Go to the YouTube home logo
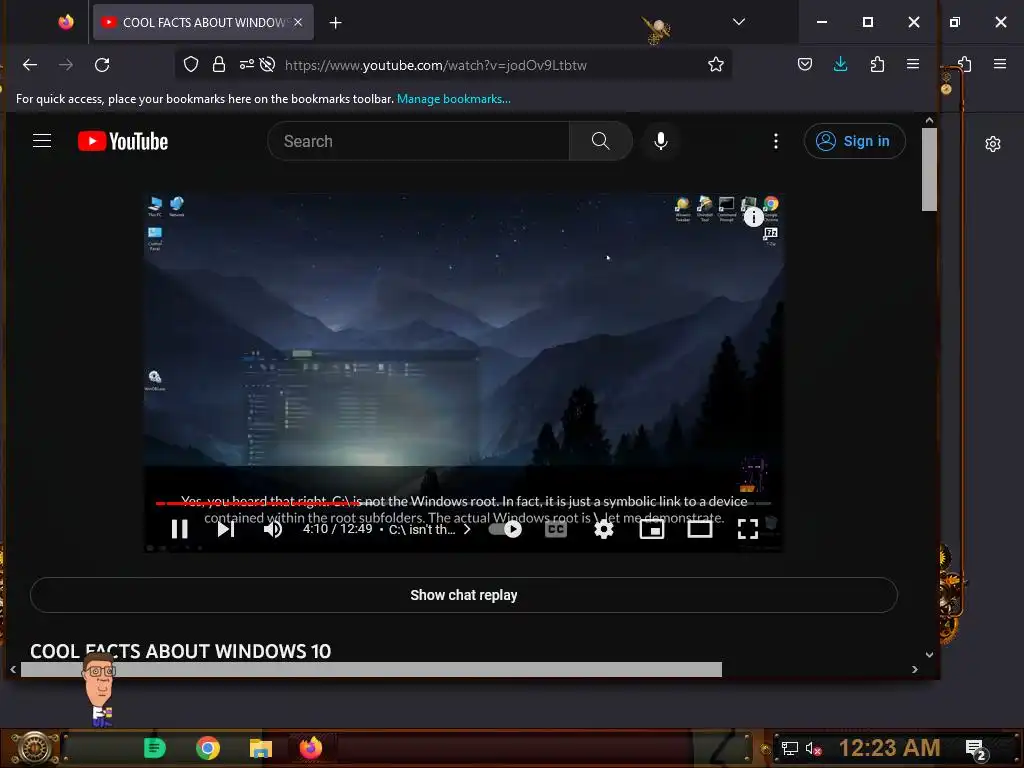The image size is (1024, 768). click(x=123, y=141)
